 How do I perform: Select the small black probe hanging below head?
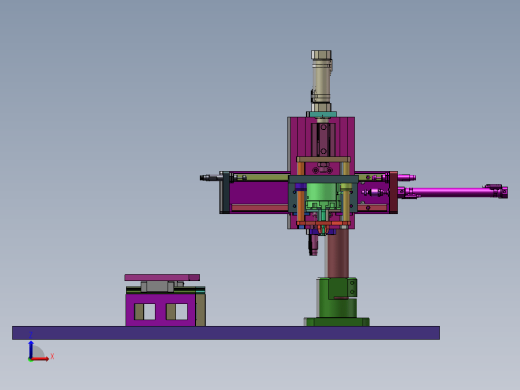coord(313,245)
